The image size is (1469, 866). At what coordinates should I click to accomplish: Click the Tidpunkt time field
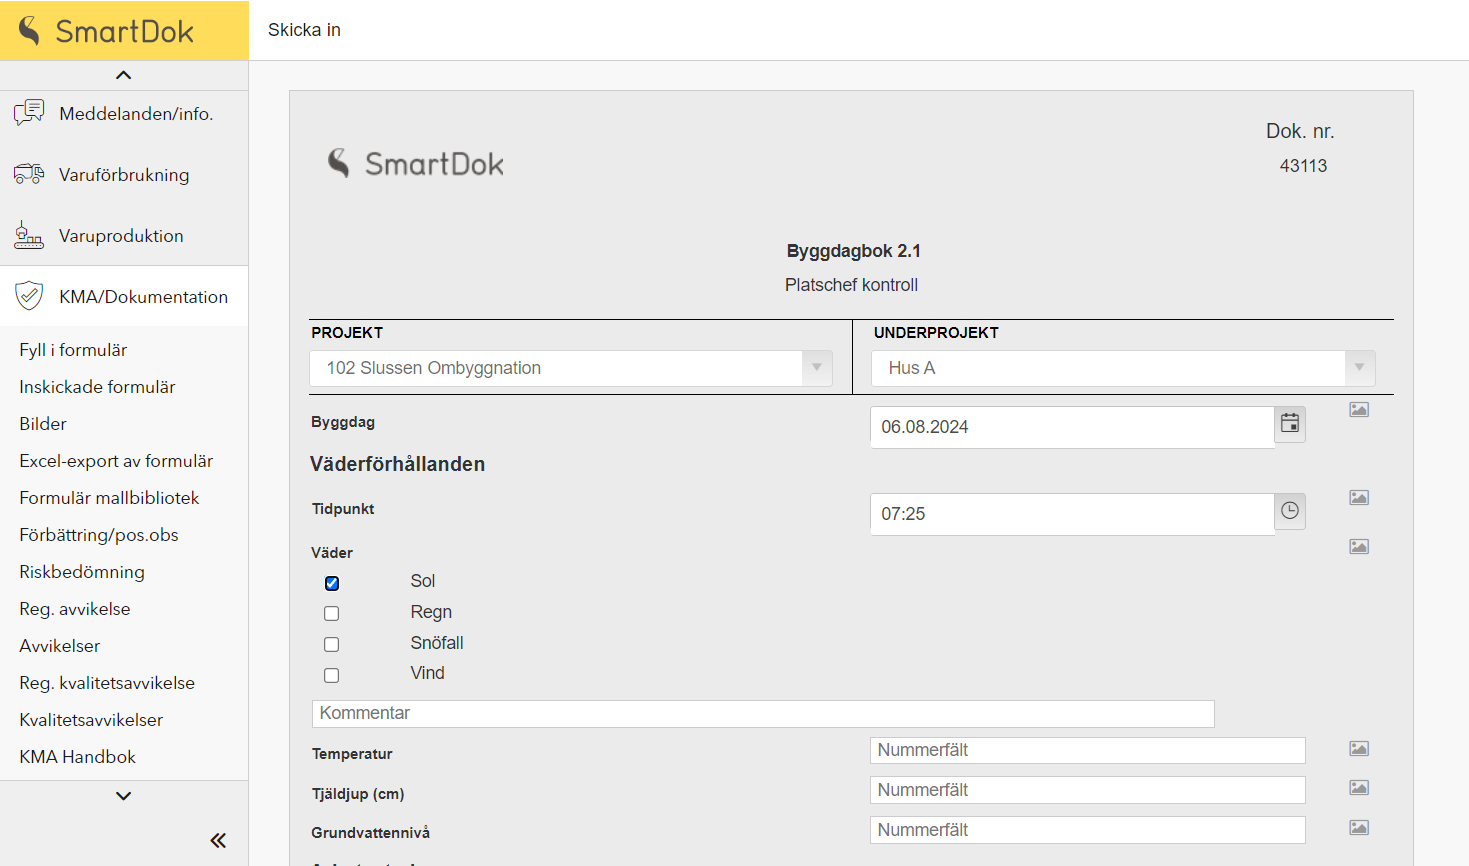[x=1072, y=514]
